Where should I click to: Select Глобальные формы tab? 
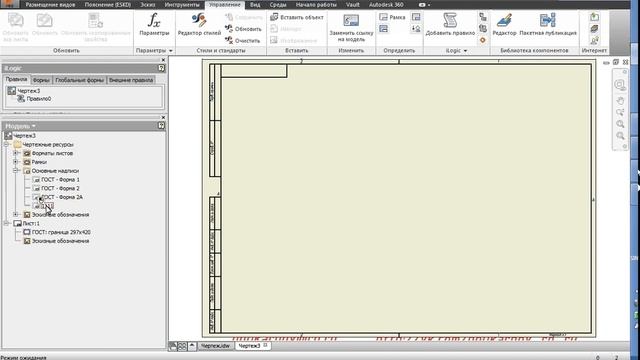pyautogui.click(x=79, y=80)
